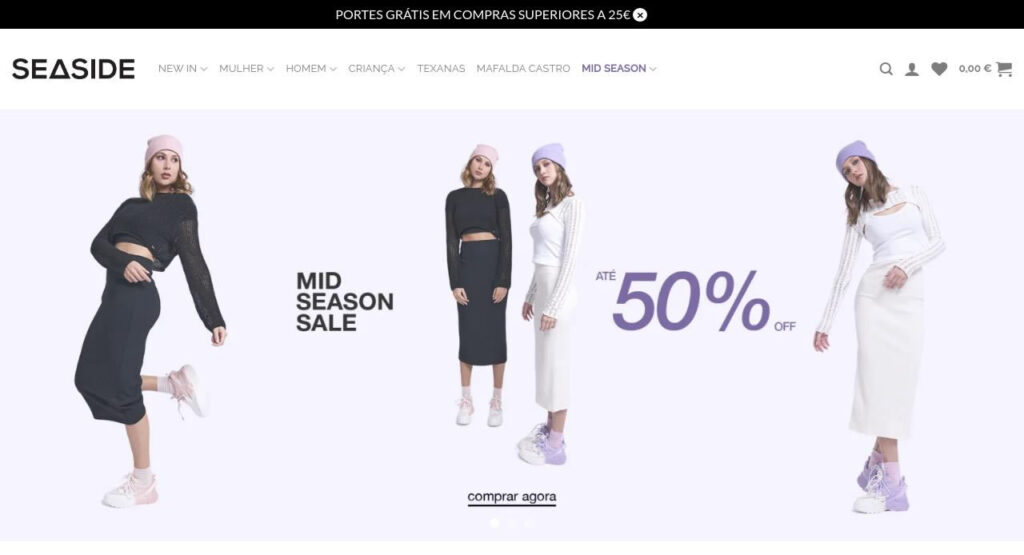Expand the Homem menu dropdown
This screenshot has width=1024, height=555.
pyautogui.click(x=311, y=69)
